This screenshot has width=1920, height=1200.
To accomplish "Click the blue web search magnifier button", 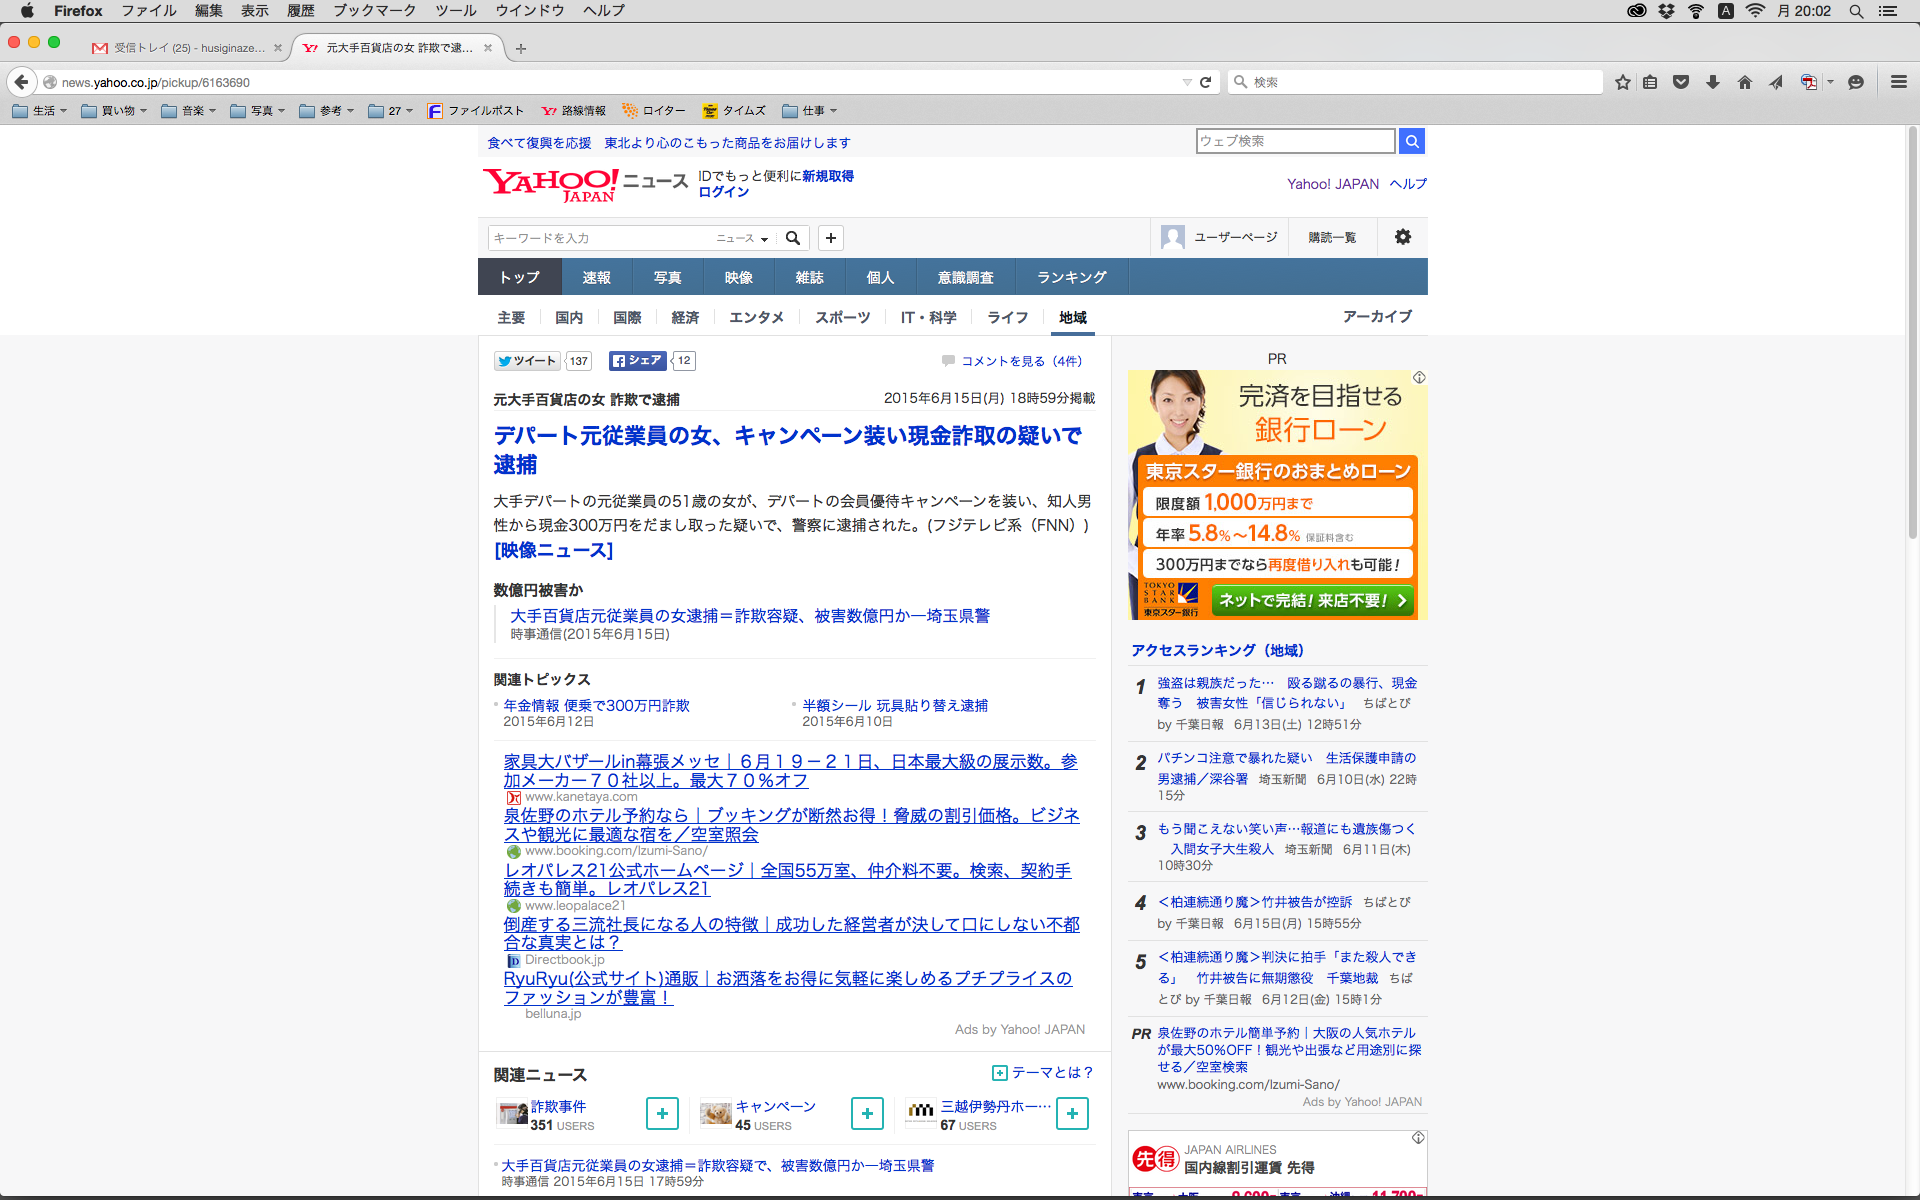I will coord(1411,141).
